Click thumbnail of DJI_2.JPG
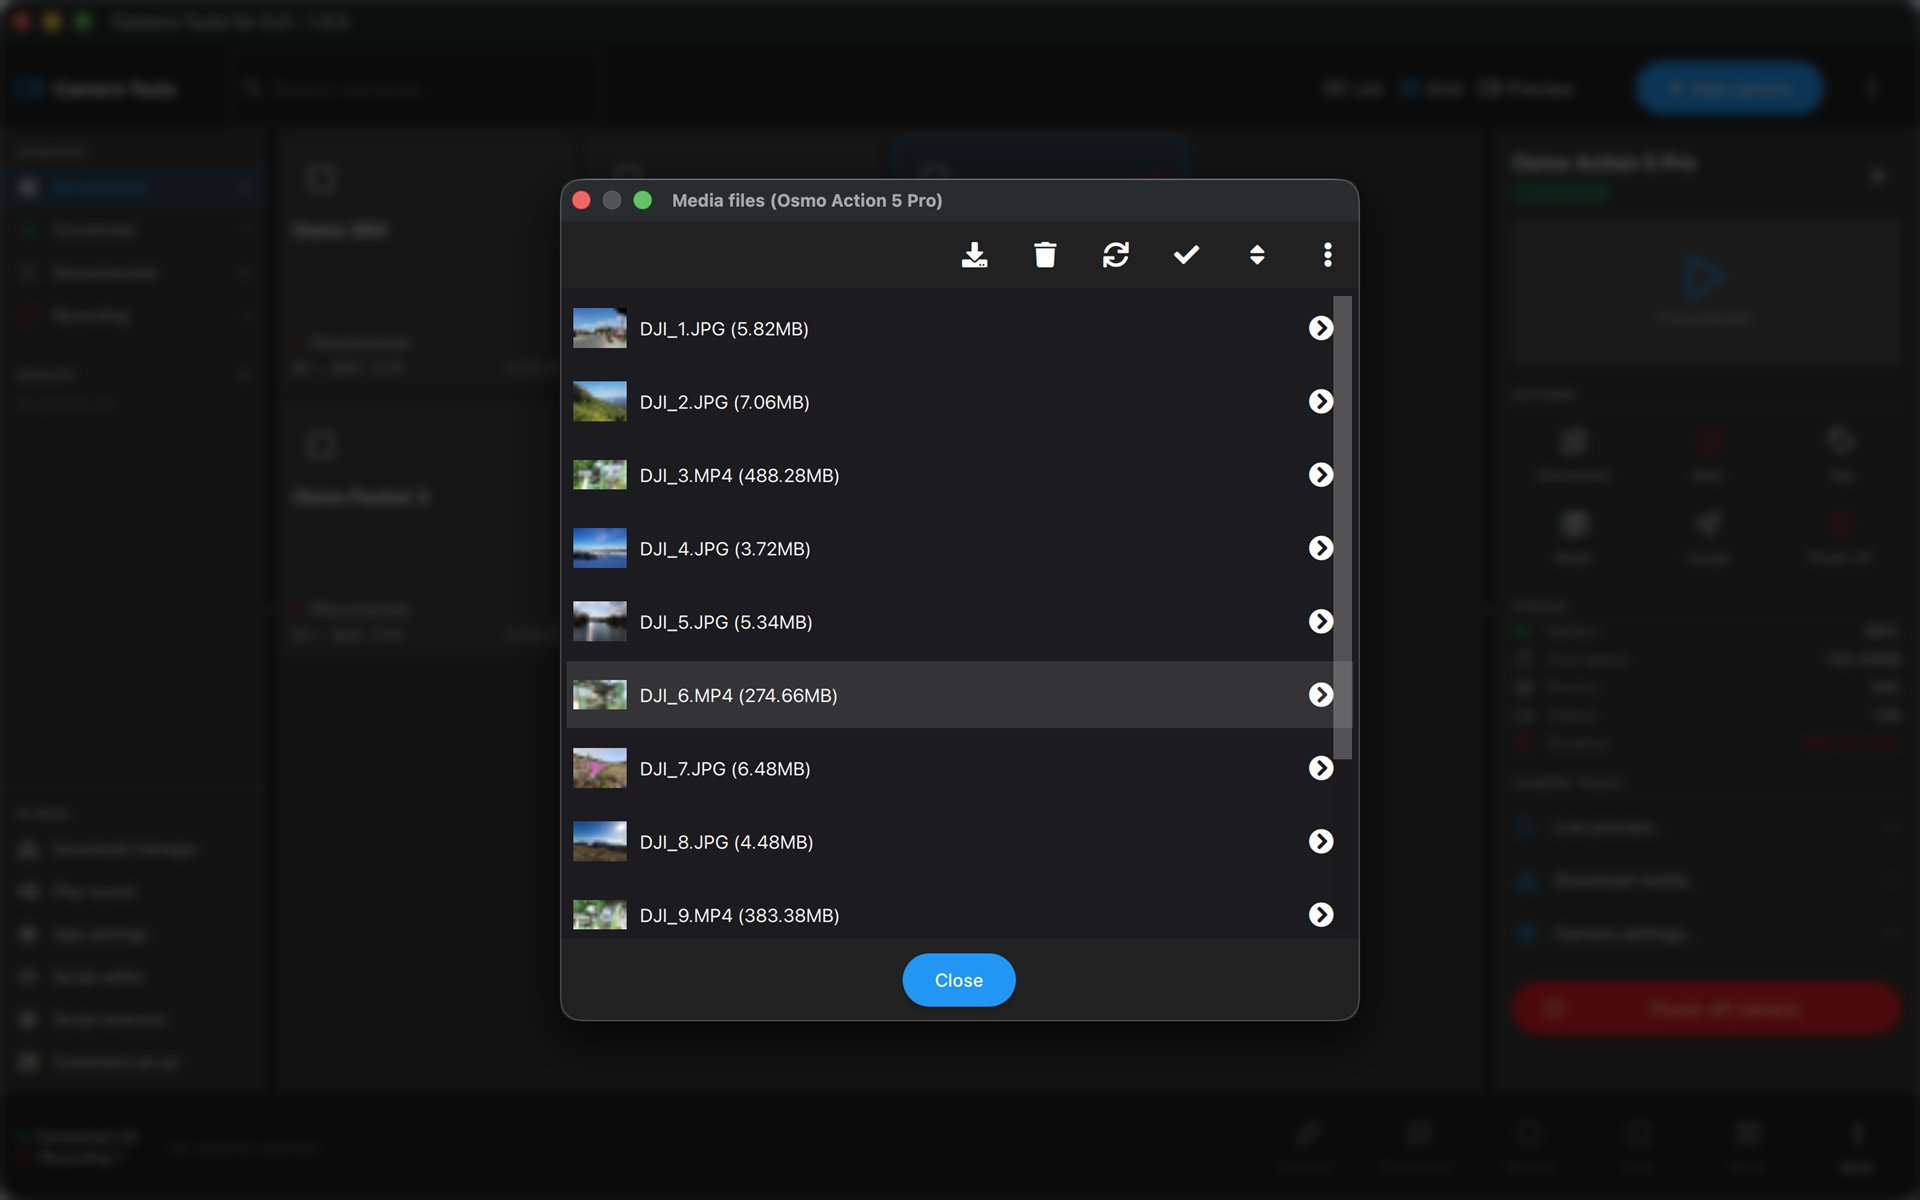 click(600, 401)
